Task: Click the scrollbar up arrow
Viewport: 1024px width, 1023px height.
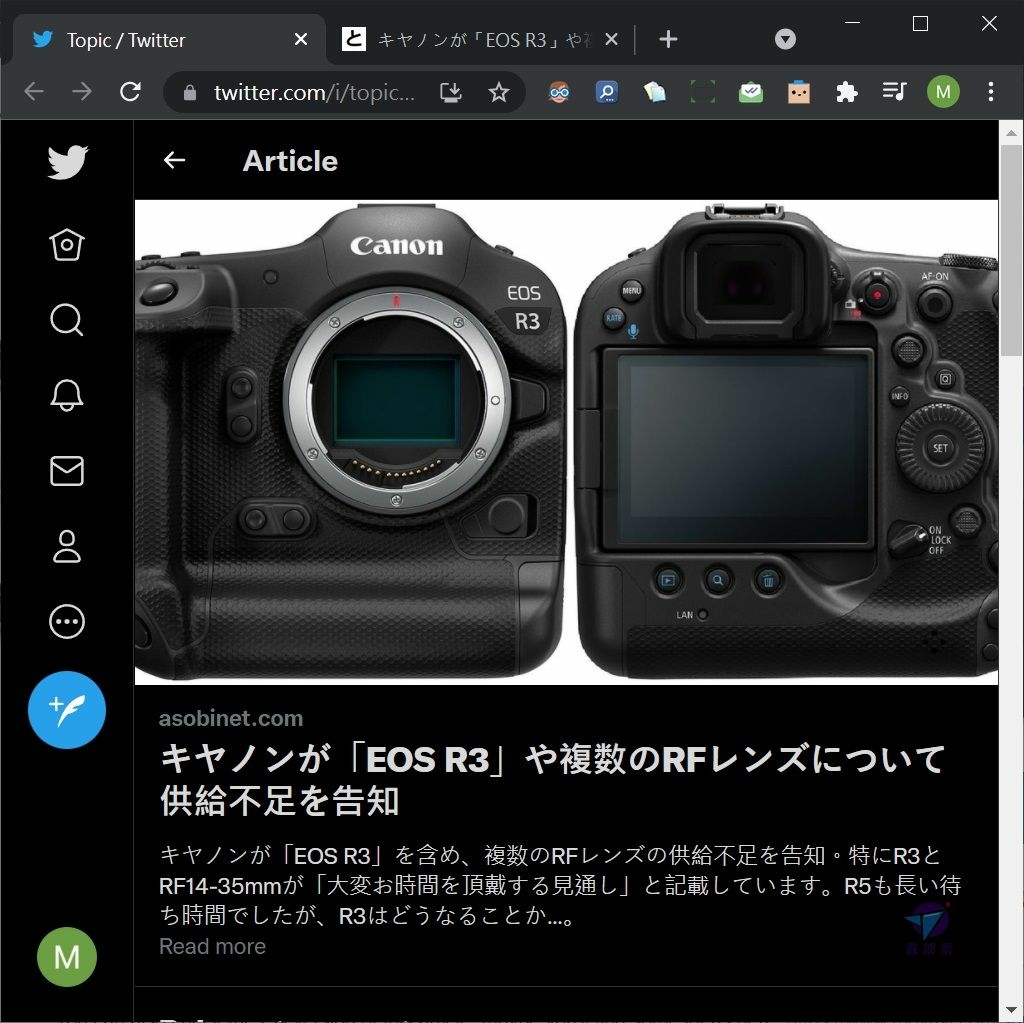Action: point(1011,133)
